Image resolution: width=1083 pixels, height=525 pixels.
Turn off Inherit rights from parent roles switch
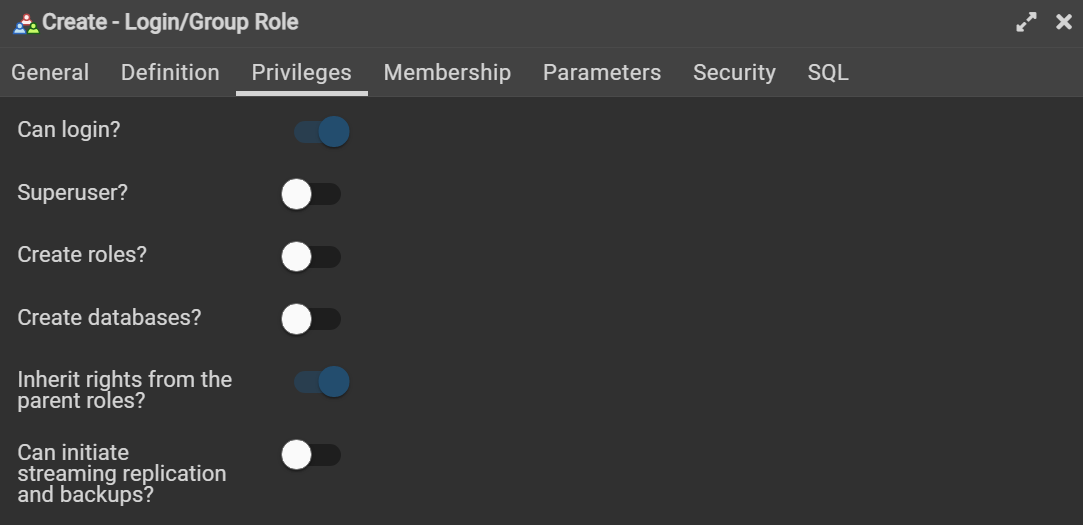point(321,381)
